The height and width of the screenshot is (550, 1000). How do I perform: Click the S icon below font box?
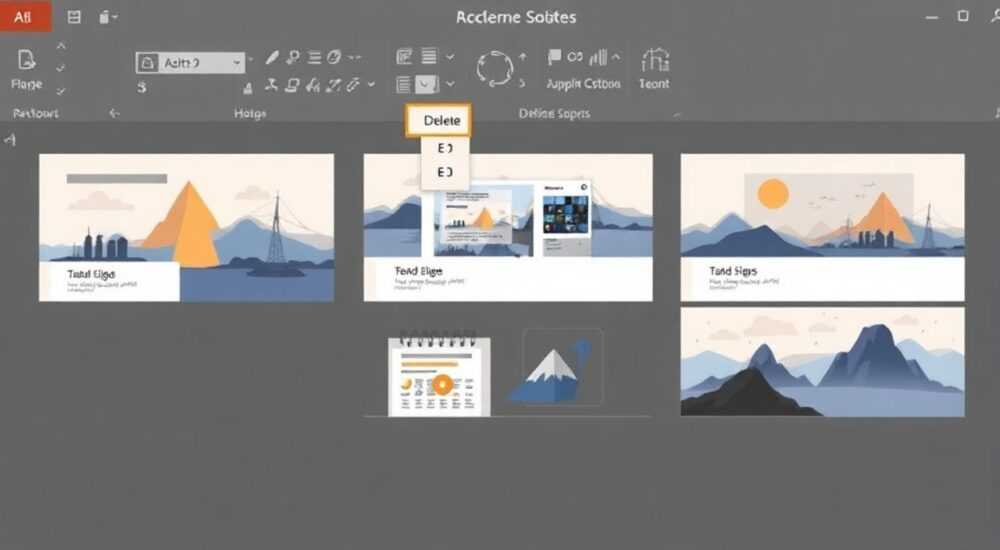(142, 87)
